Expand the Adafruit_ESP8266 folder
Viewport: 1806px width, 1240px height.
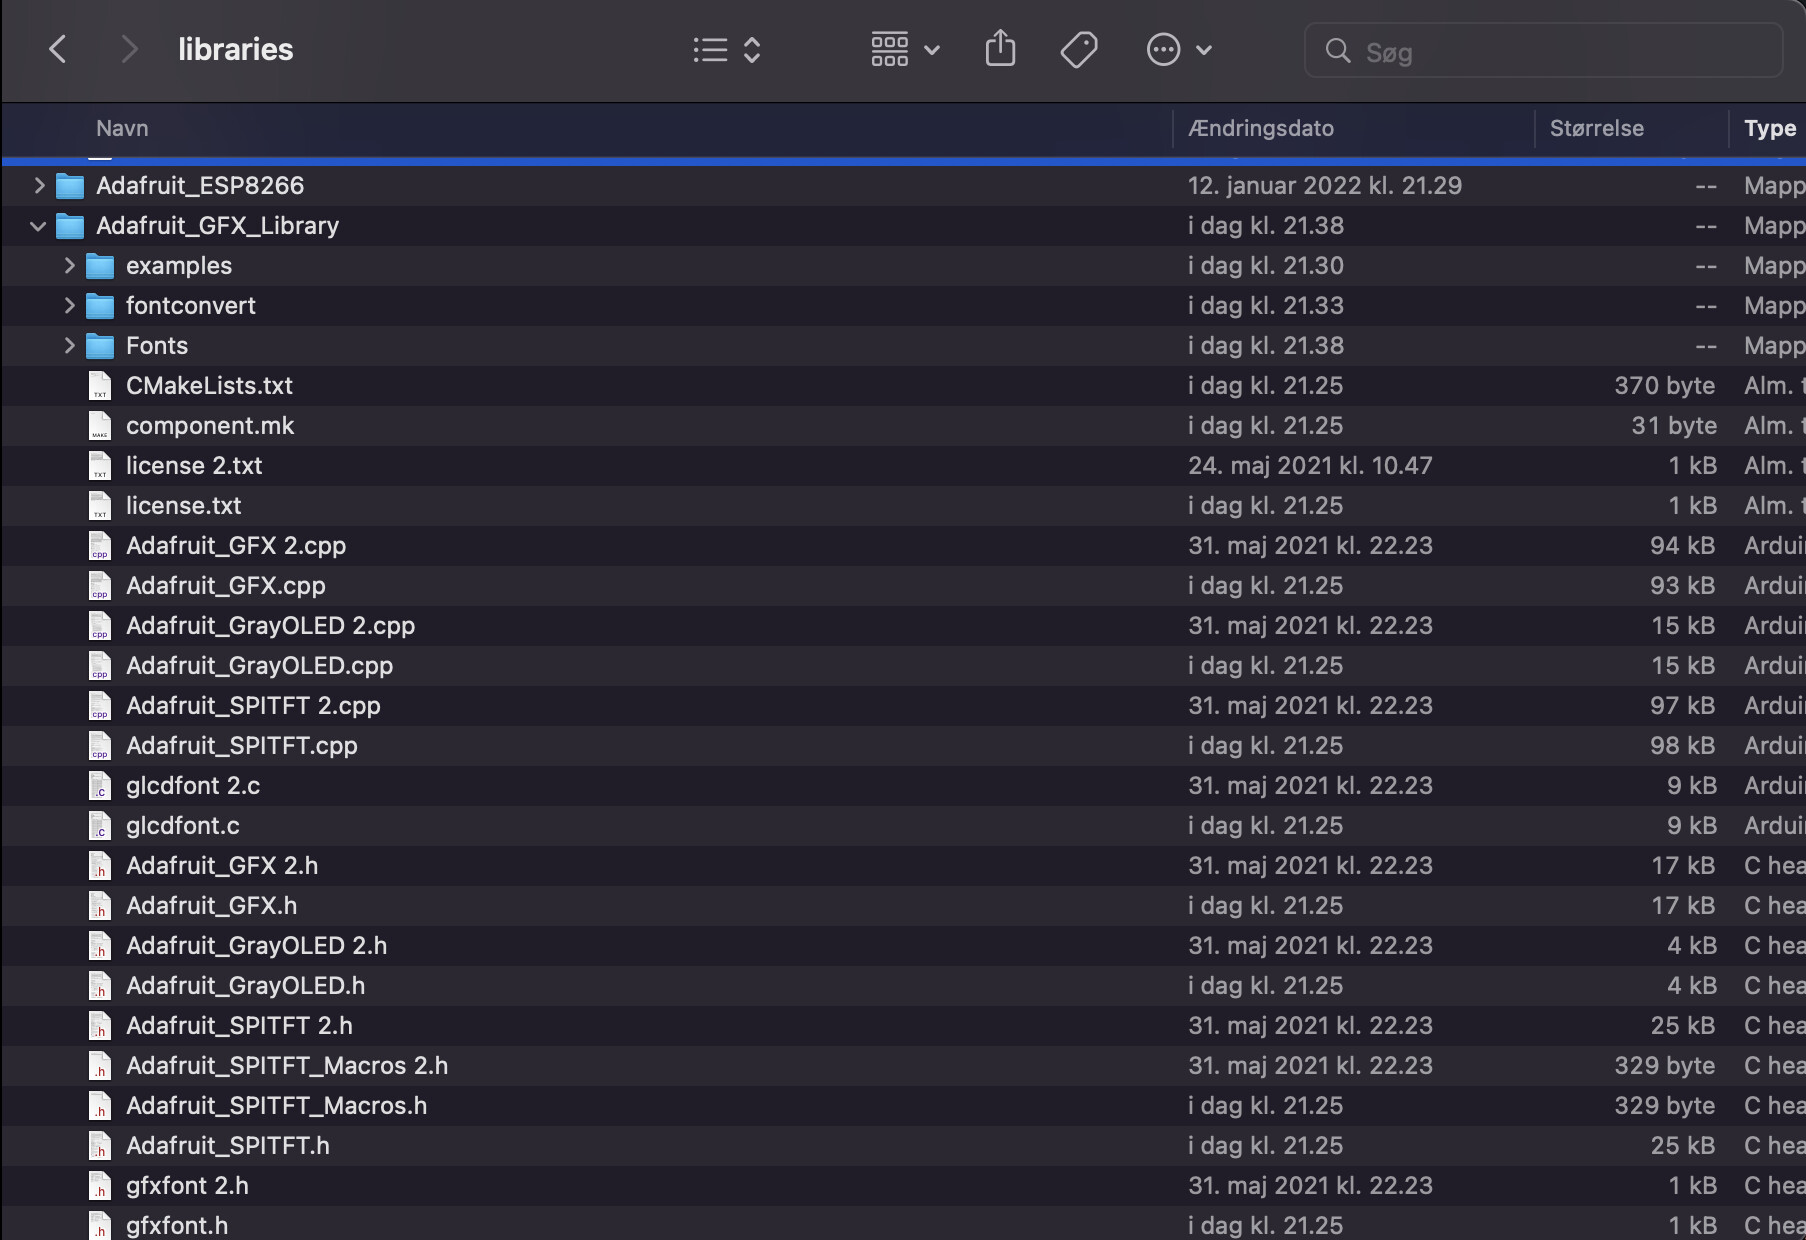click(x=39, y=185)
